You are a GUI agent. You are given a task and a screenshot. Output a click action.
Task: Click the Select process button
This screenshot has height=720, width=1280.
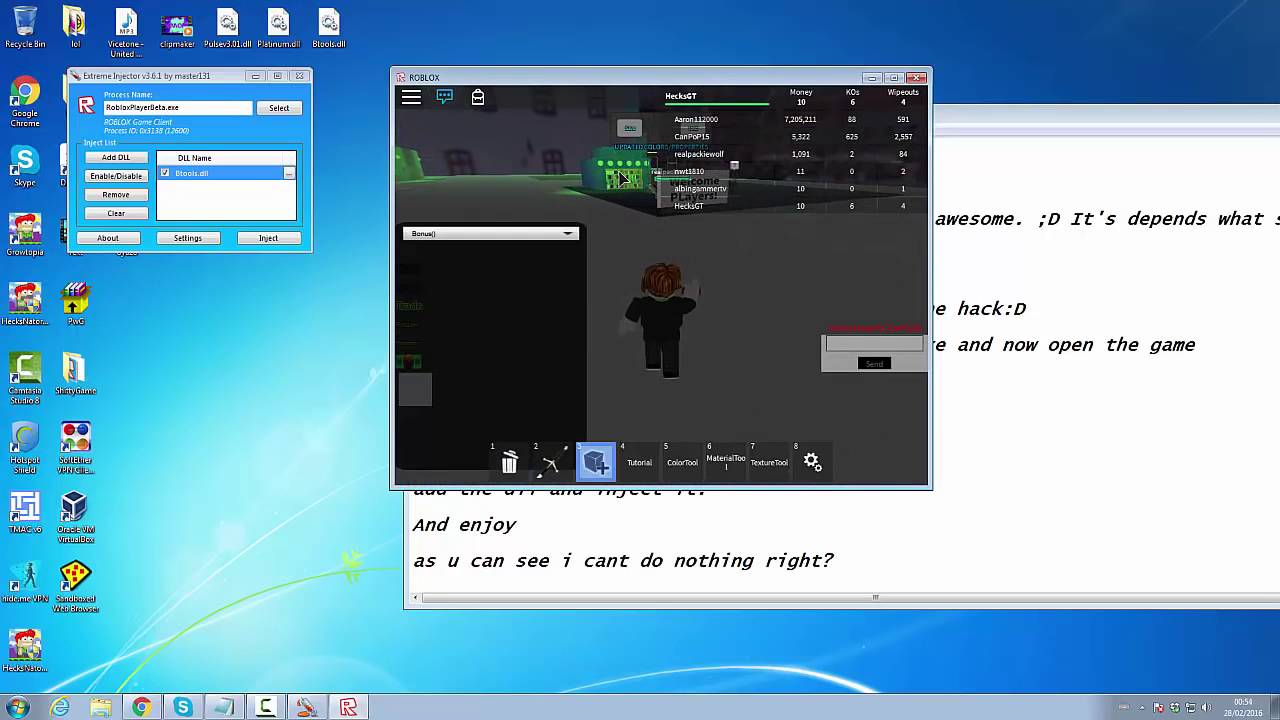click(279, 108)
